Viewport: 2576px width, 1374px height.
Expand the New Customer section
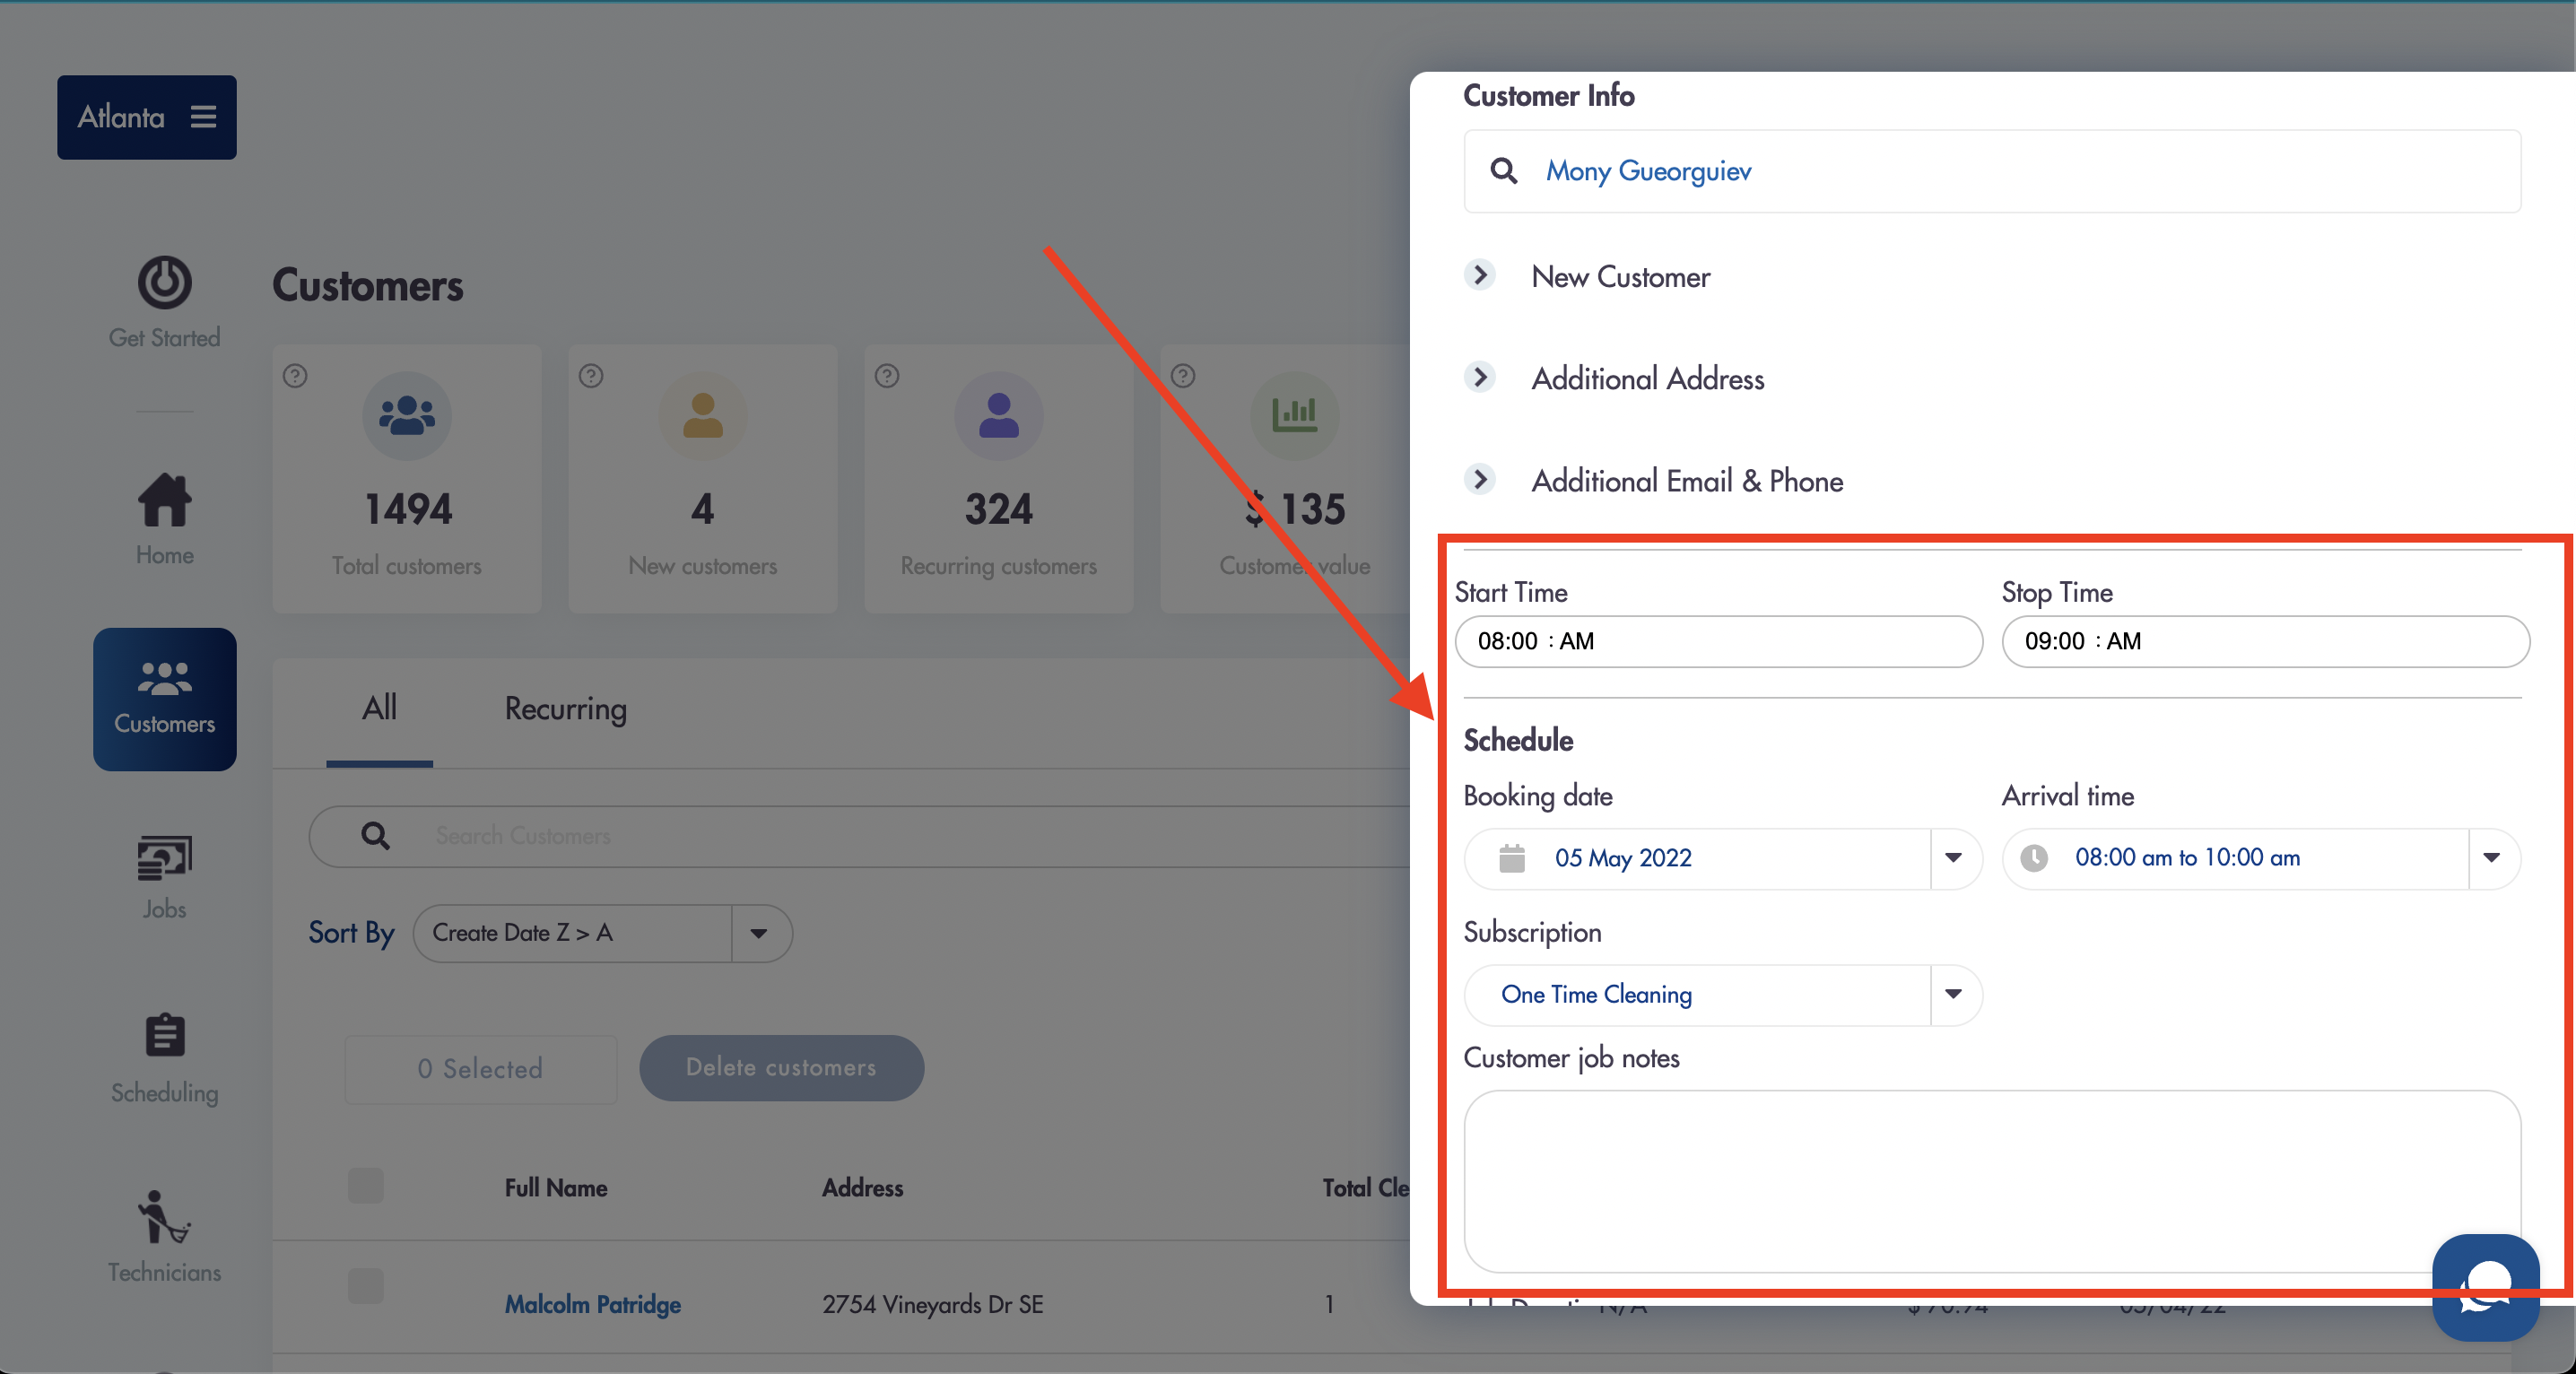1480,275
